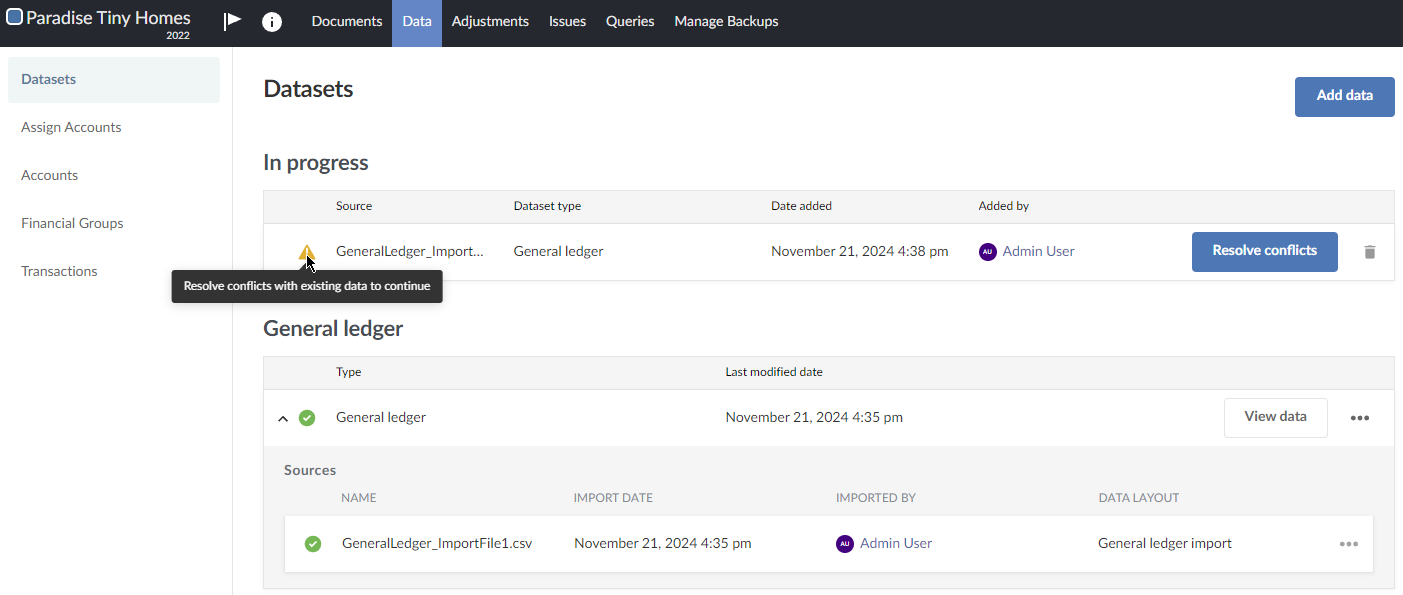Screen dimensions: 1403x595
Task: Select Financial Groups in the left panel
Action: coord(72,222)
